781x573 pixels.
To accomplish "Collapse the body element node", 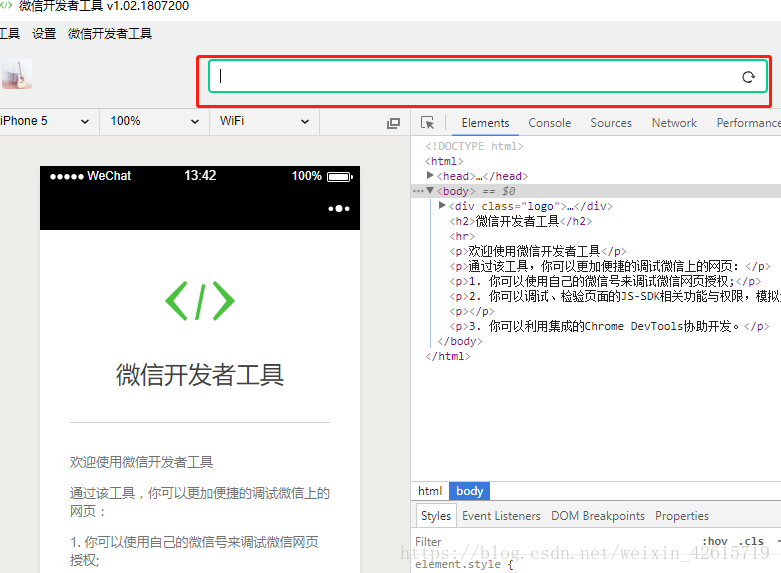I will coord(430,190).
